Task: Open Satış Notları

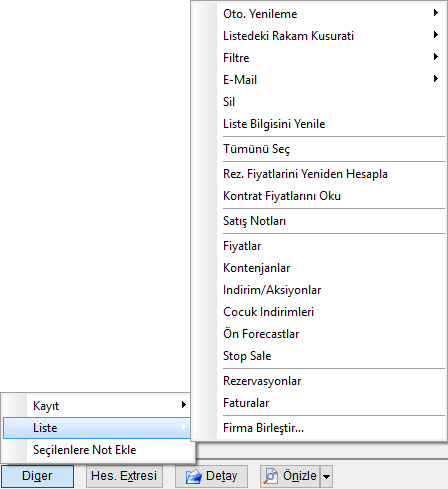Action: click(319, 221)
